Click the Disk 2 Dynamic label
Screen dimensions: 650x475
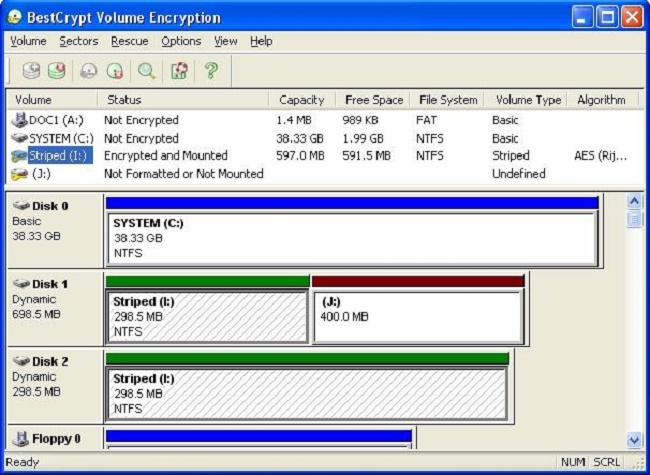tap(34, 377)
